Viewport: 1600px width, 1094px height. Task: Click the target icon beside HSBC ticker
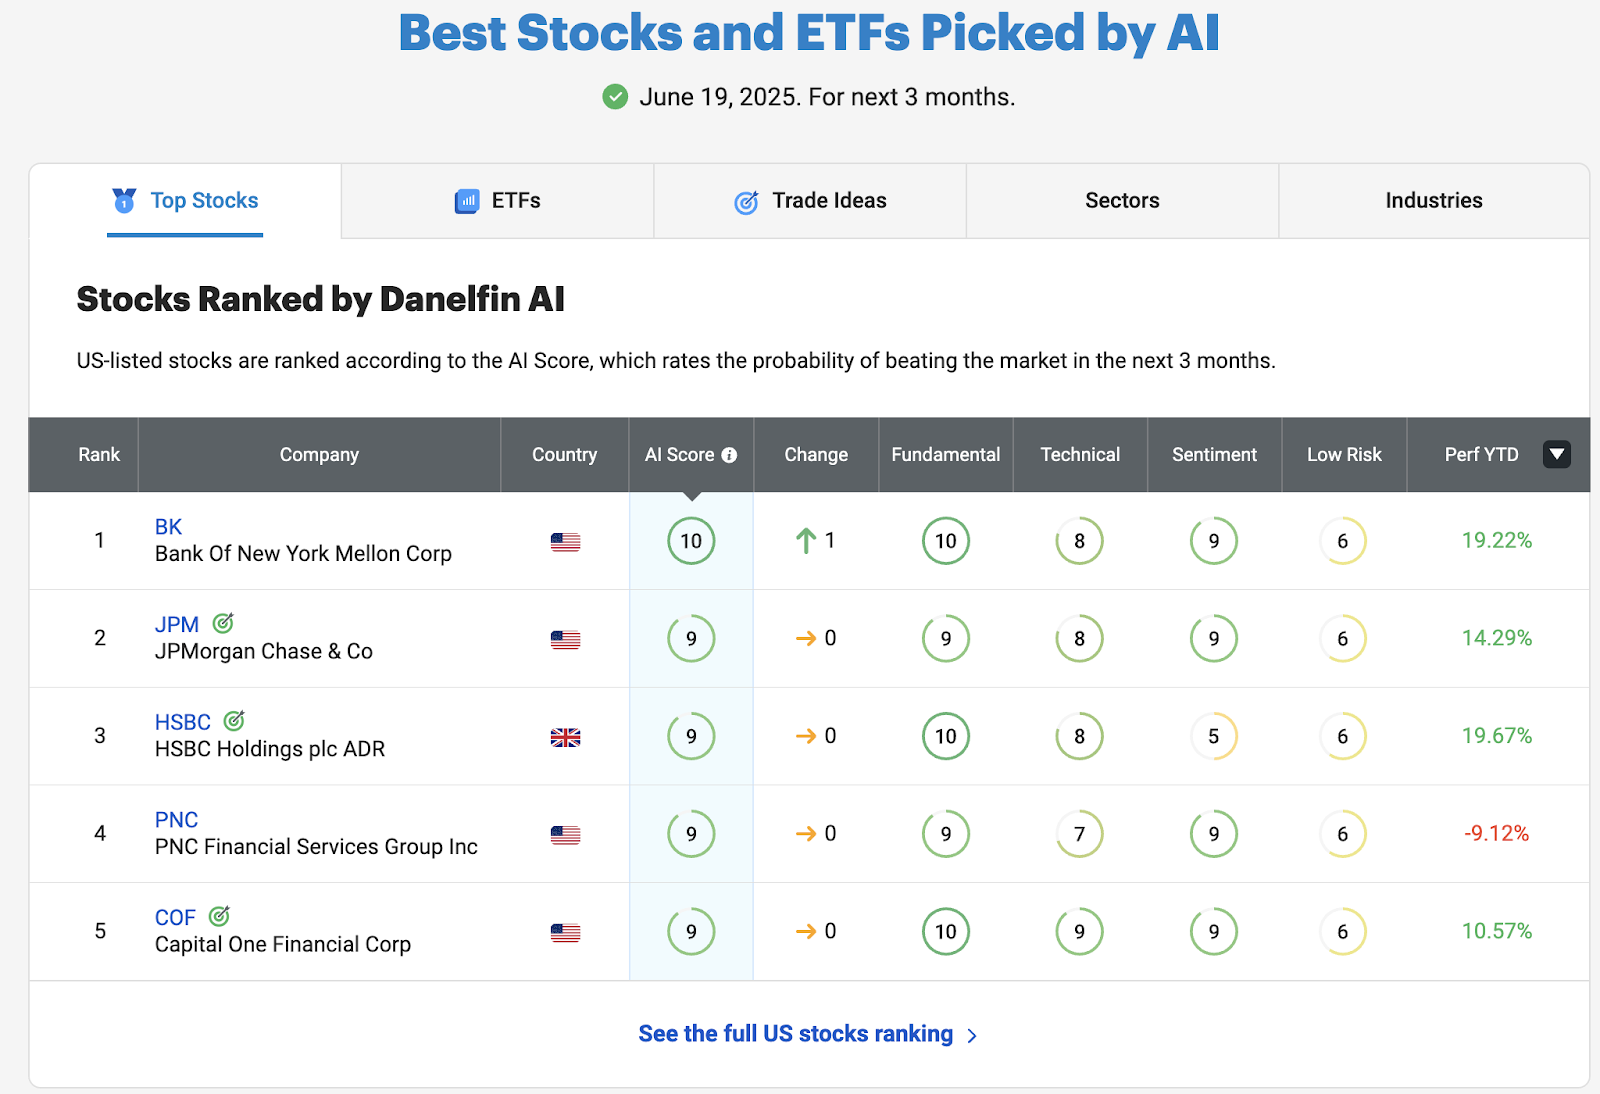234,720
